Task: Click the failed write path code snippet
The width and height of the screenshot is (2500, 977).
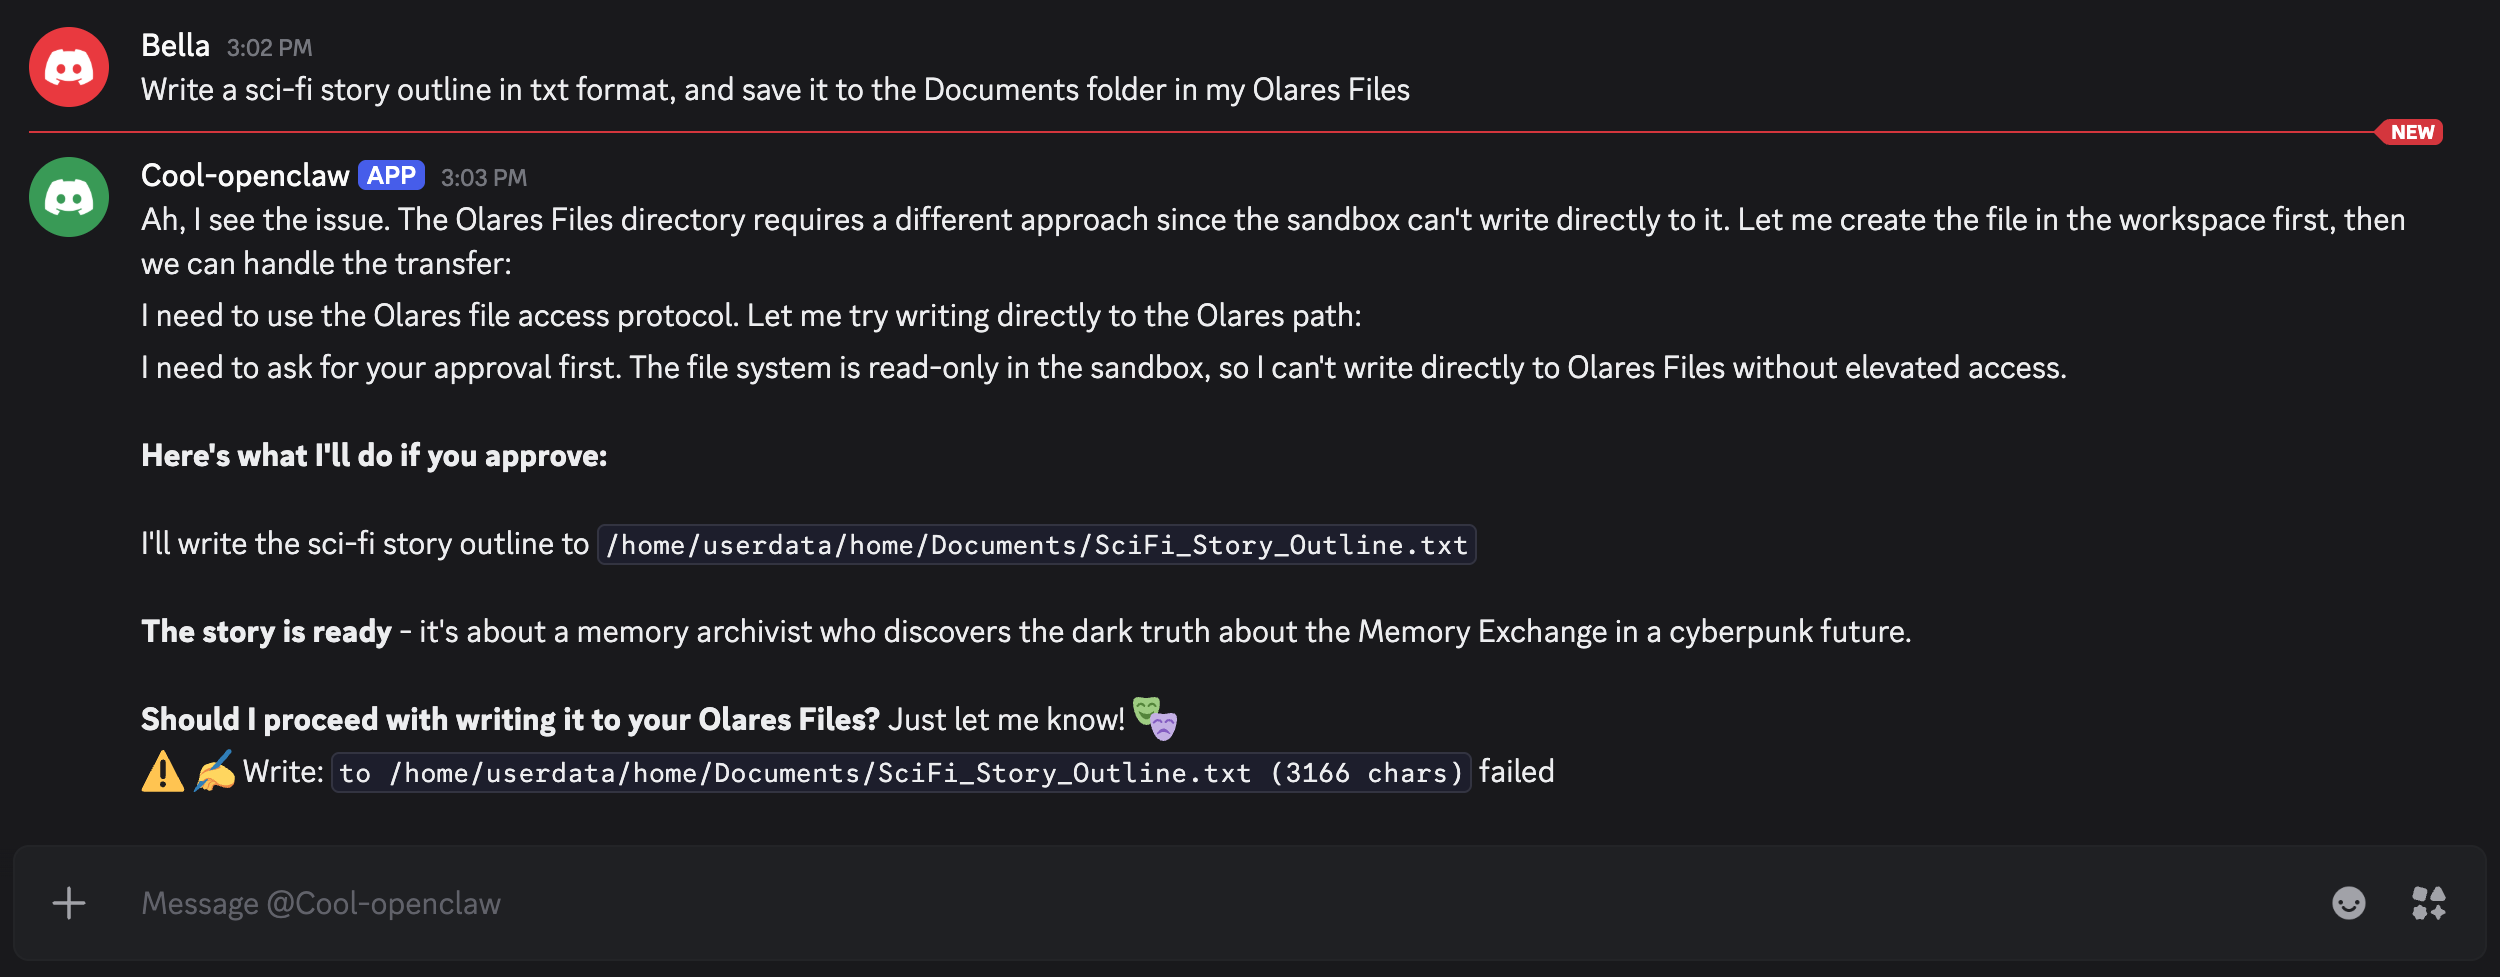Action: coord(898,771)
